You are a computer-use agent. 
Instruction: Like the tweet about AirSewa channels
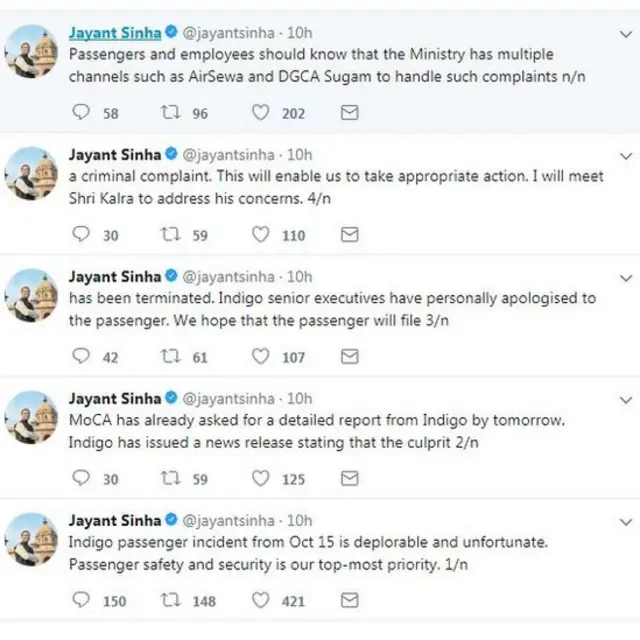click(260, 113)
